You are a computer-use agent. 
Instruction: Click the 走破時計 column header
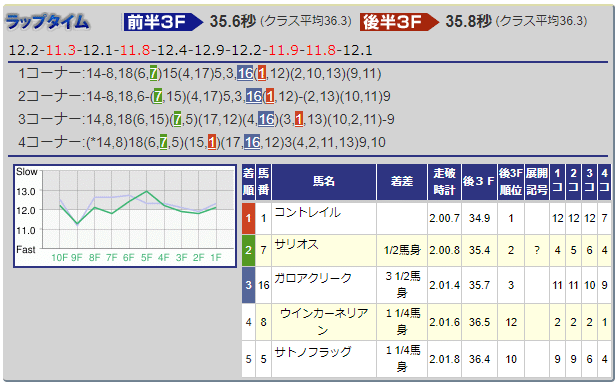444,182
